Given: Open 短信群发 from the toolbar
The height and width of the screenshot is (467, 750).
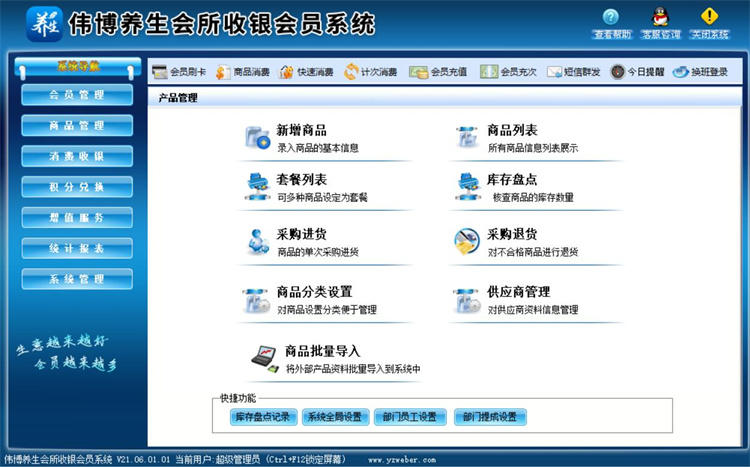Looking at the screenshot, I should pyautogui.click(x=573, y=72).
